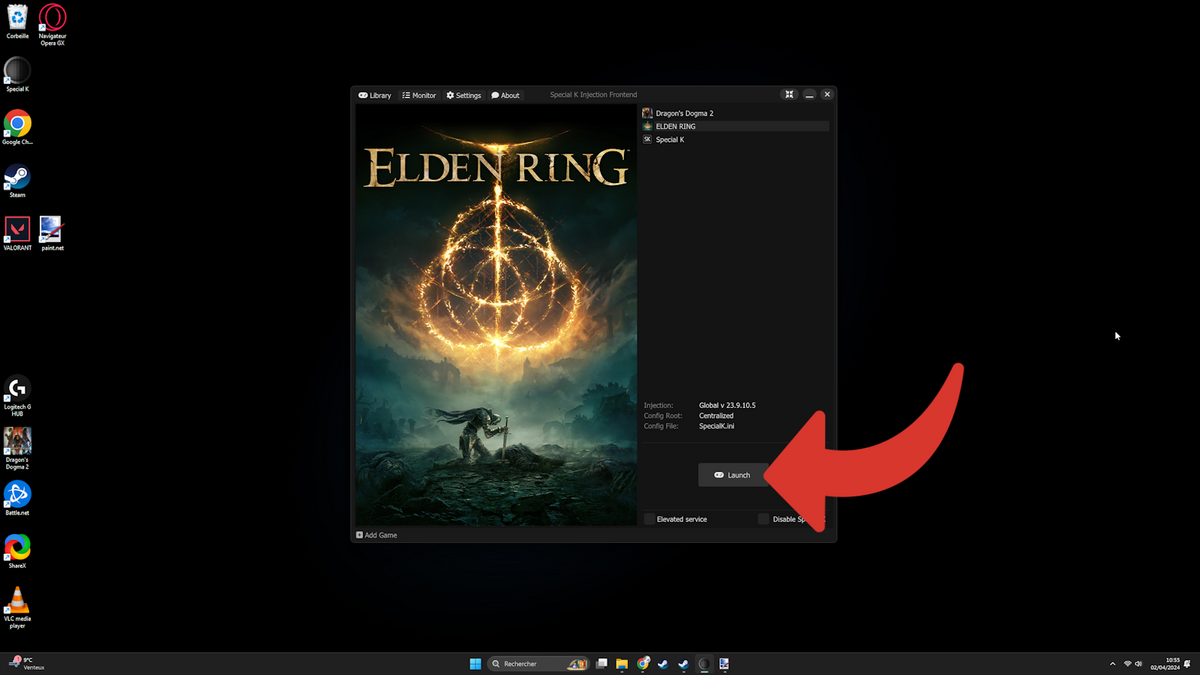1200x675 pixels.
Task: Tick the Disable Special K checkbox
Action: 764,519
